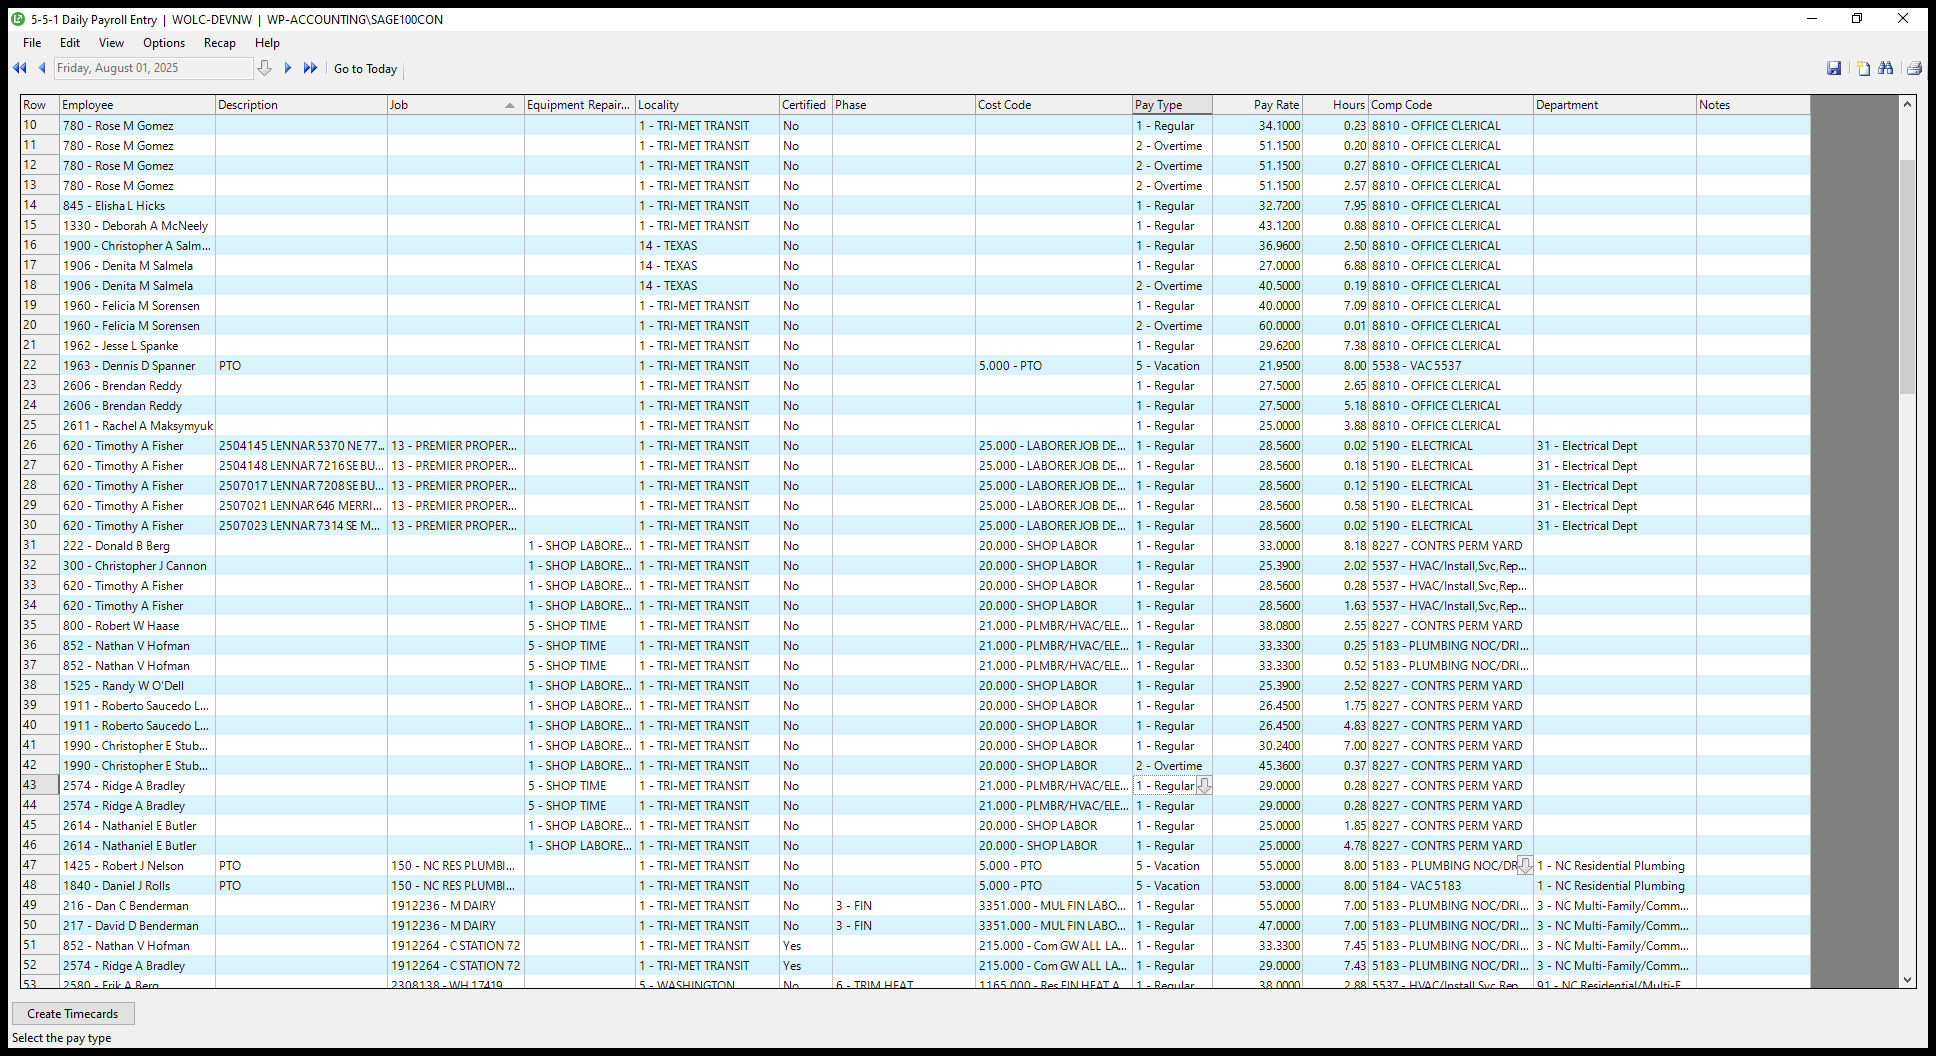Go to the previous day
Screen dimensions: 1936x1056
pyautogui.click(x=42, y=68)
